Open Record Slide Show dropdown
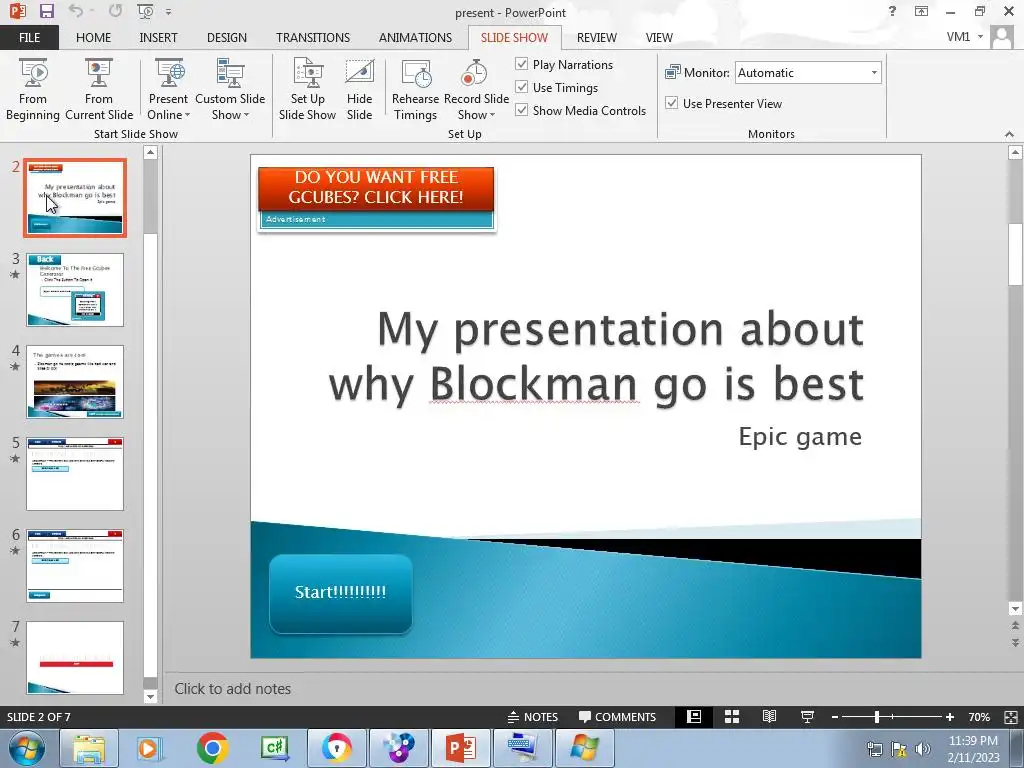 tap(476, 89)
